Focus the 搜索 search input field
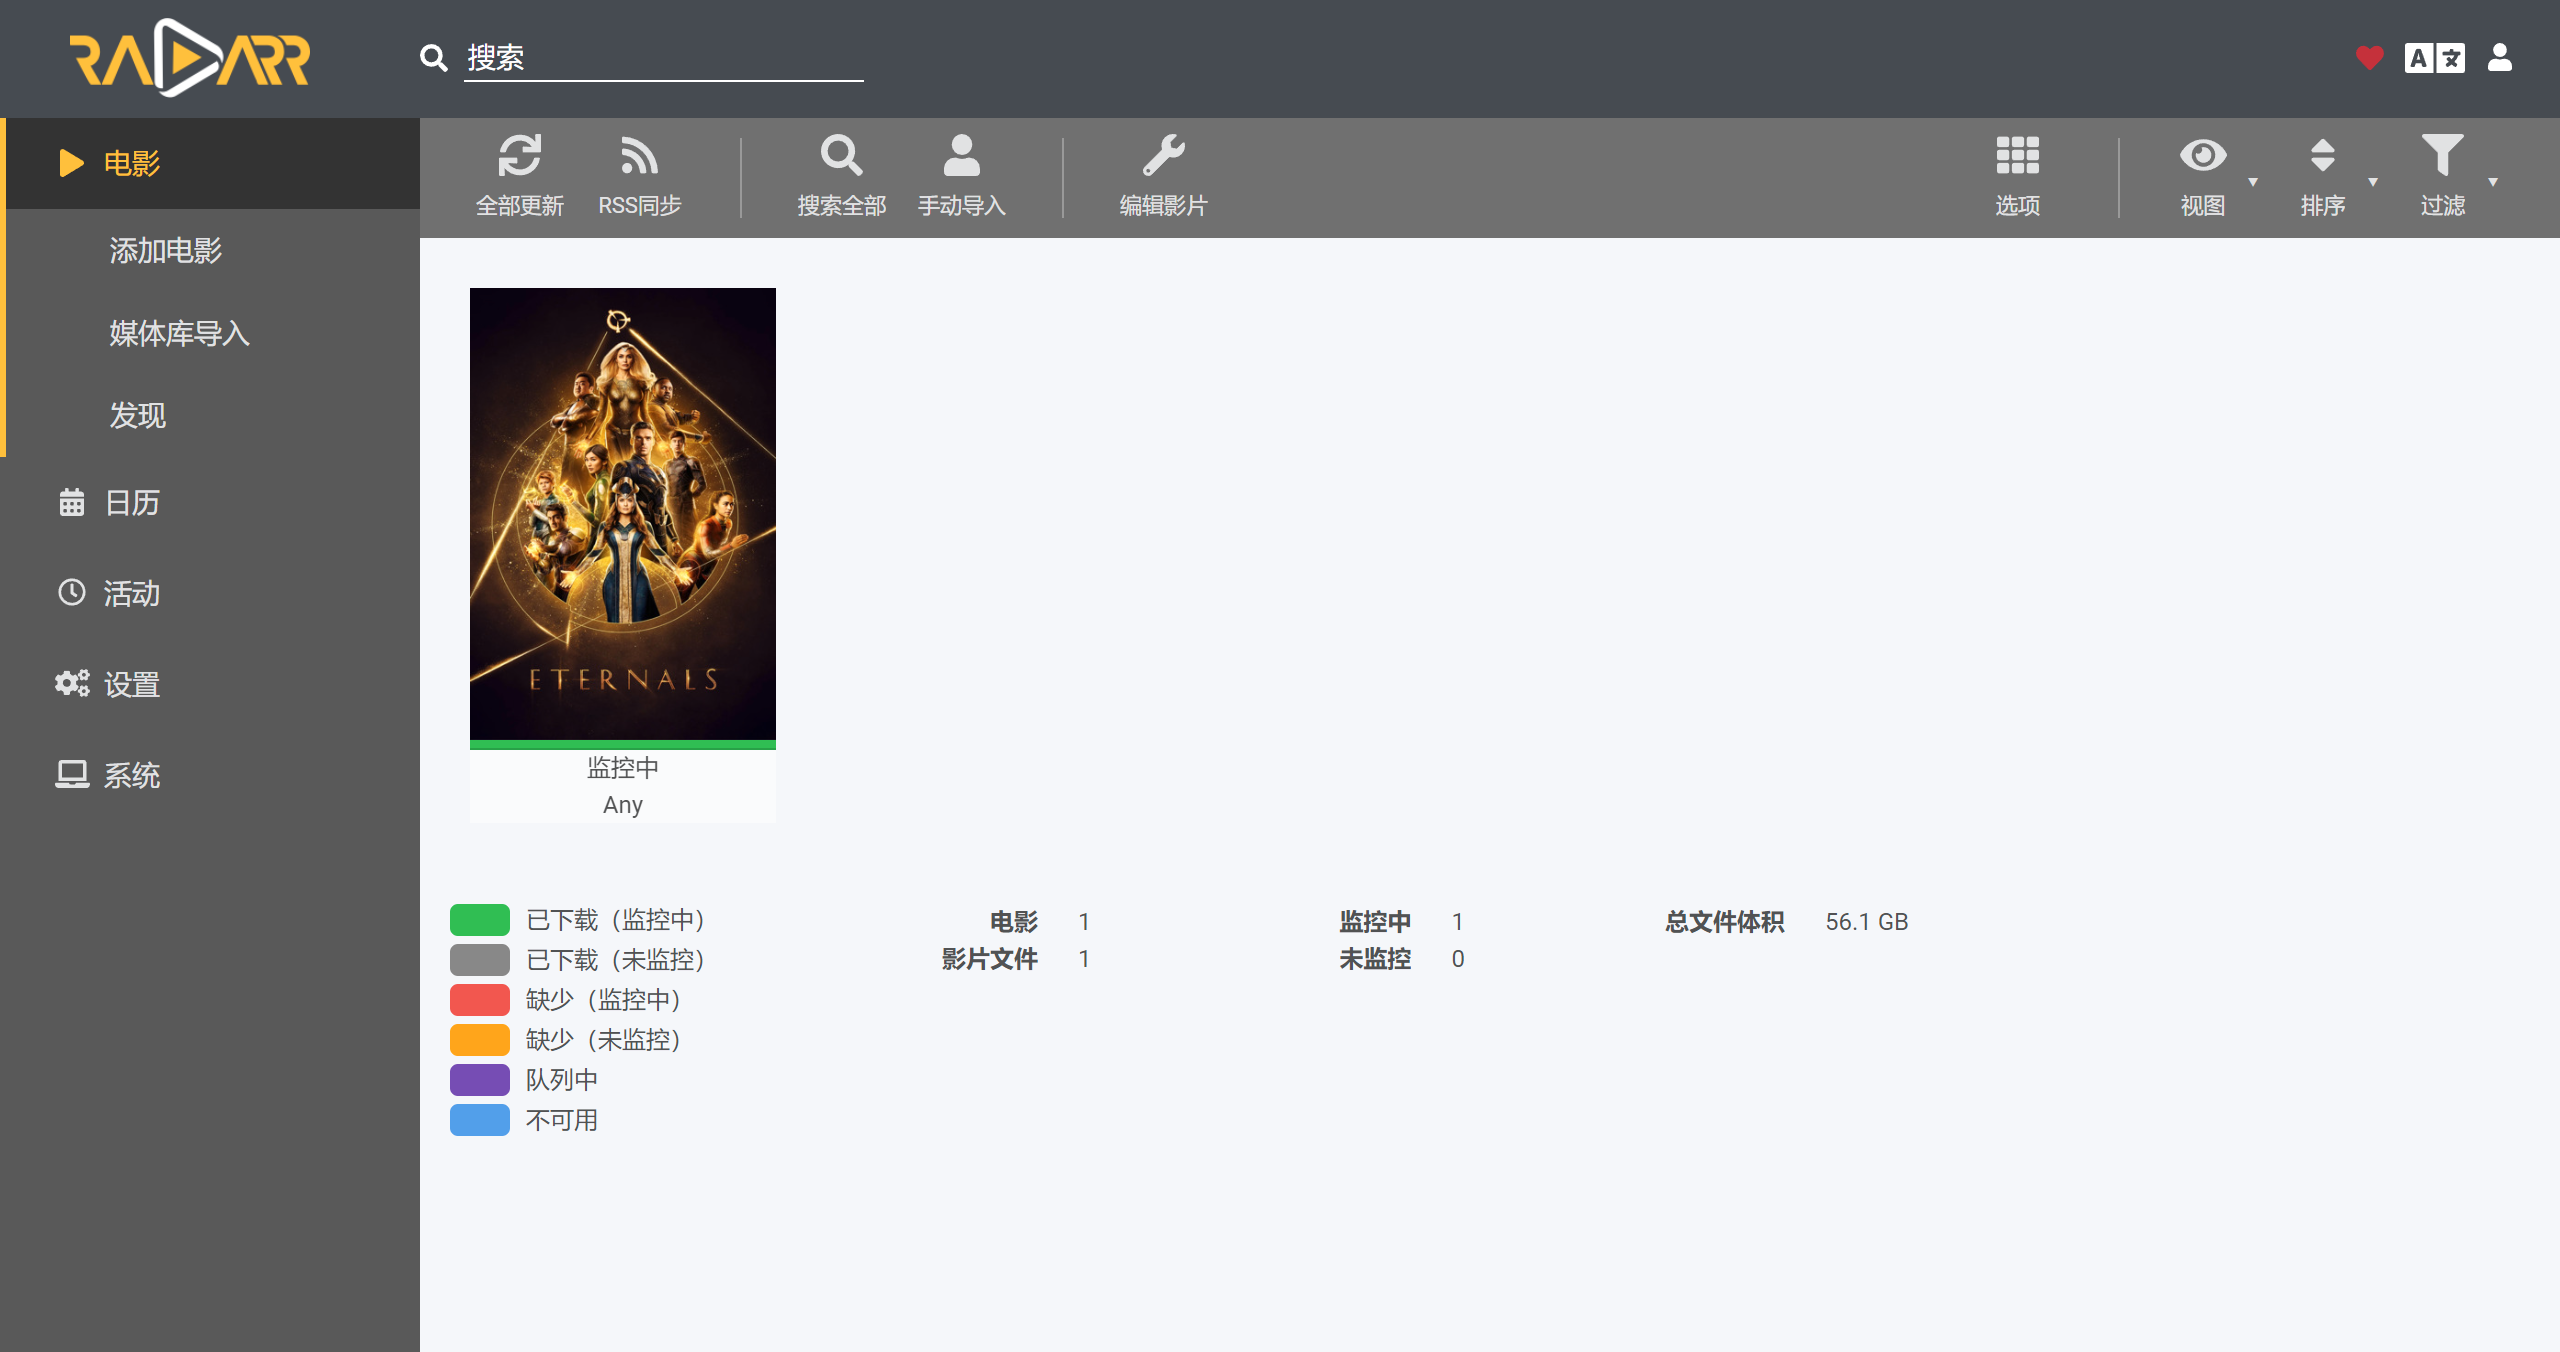 pyautogui.click(x=662, y=58)
